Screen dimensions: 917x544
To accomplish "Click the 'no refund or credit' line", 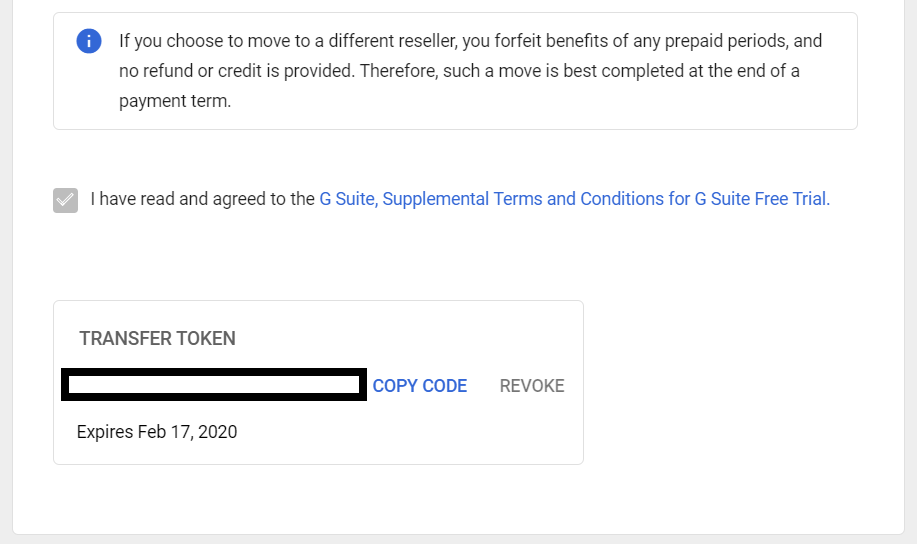I will [x=459, y=71].
